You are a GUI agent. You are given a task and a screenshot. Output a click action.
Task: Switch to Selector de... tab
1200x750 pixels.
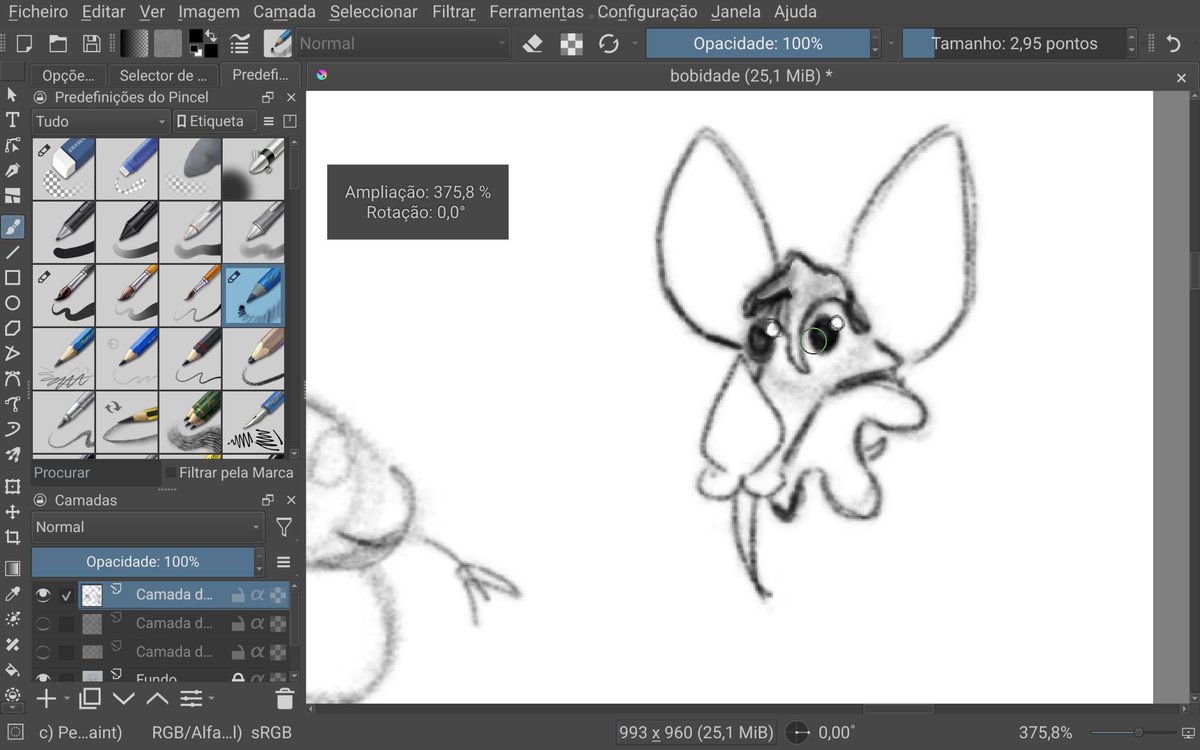point(163,75)
